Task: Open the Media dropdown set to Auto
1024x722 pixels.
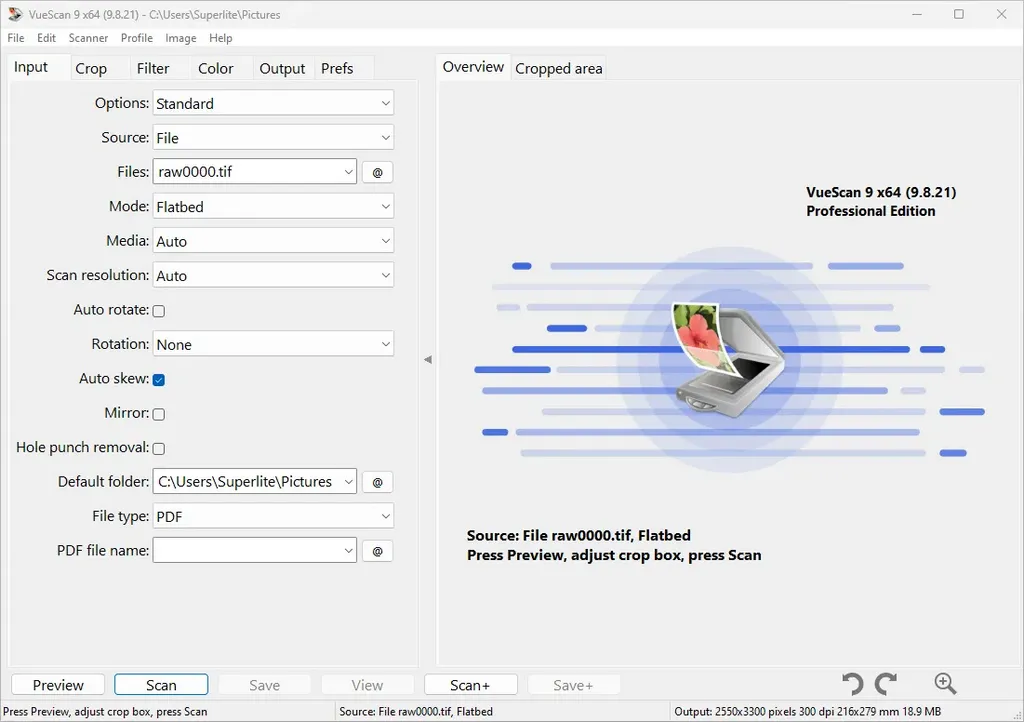Action: [x=273, y=241]
